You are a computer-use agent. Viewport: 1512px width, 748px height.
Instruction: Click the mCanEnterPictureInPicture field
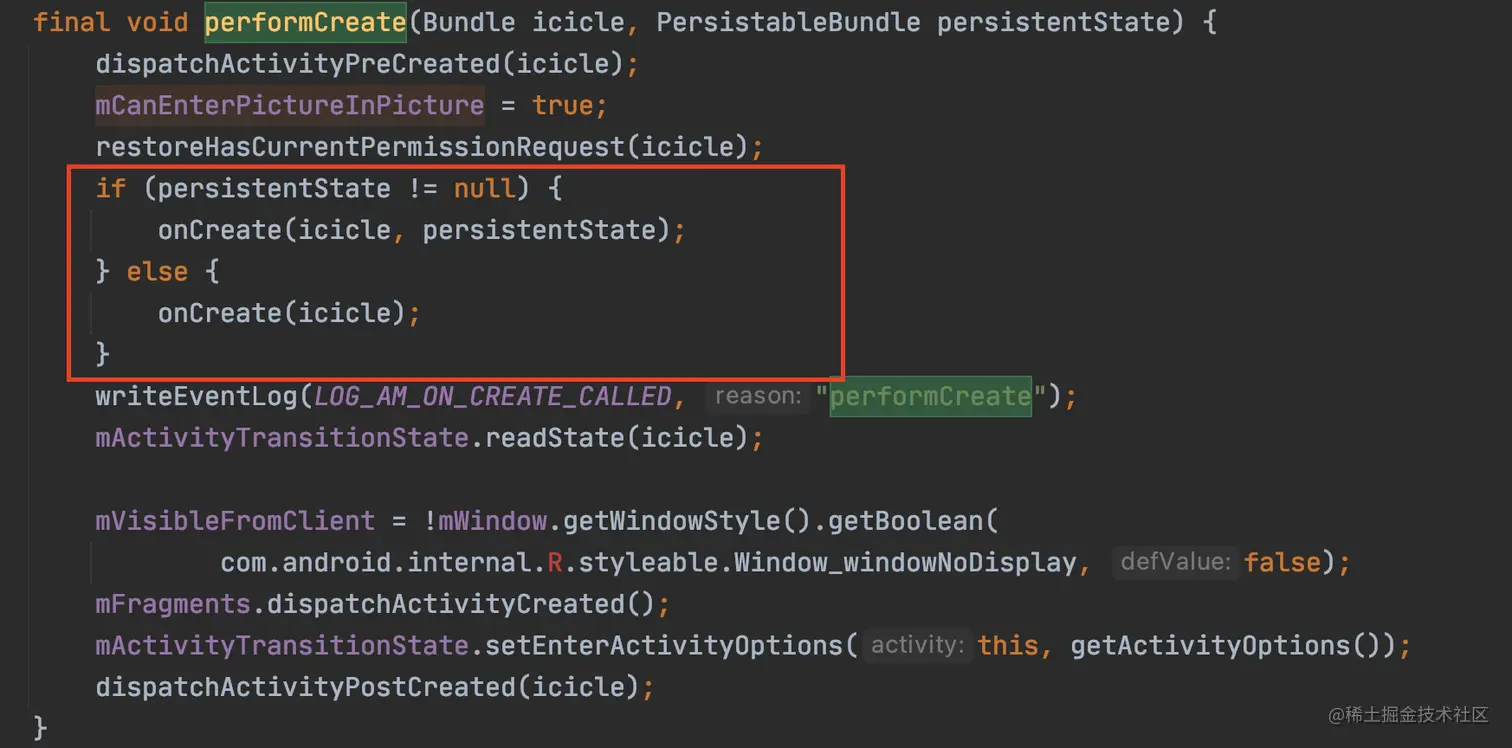pos(290,105)
